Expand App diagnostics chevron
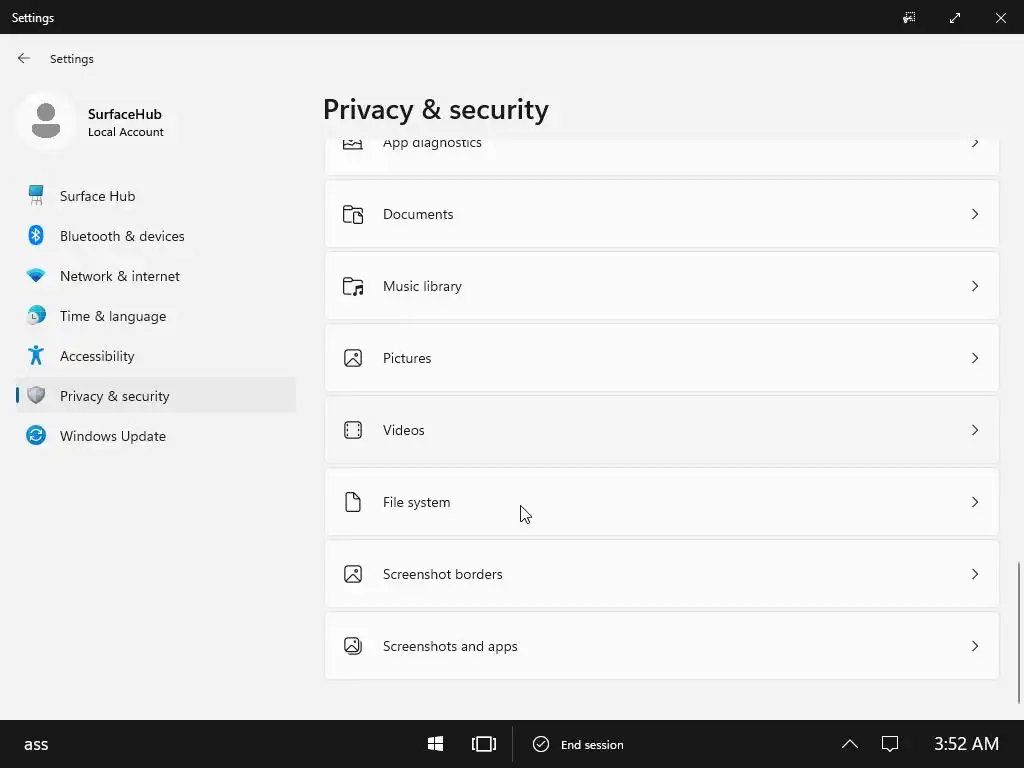The height and width of the screenshot is (768, 1024). (975, 143)
